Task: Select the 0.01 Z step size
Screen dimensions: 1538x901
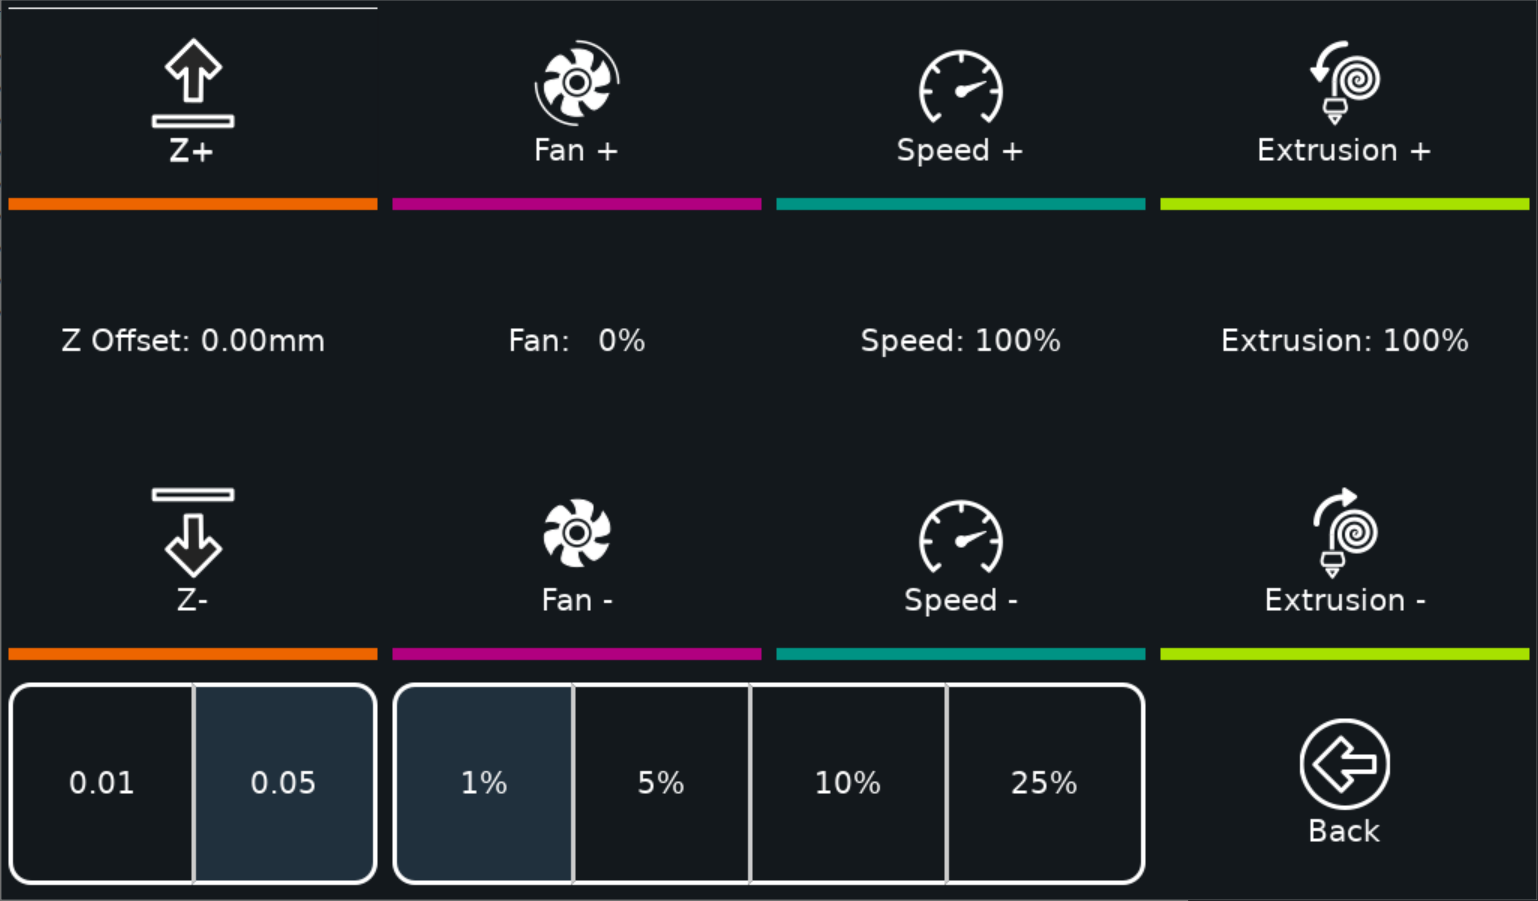Action: click(x=102, y=783)
